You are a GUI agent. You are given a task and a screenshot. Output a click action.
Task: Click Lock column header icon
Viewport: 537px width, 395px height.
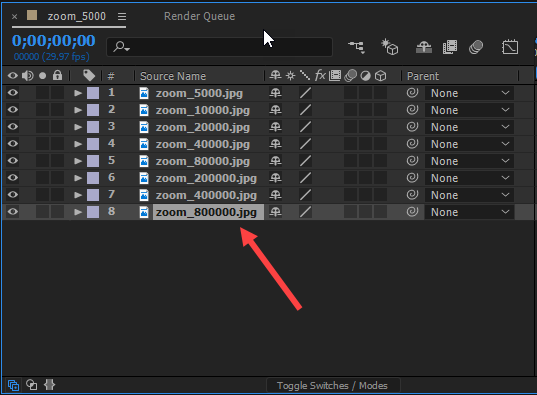58,75
